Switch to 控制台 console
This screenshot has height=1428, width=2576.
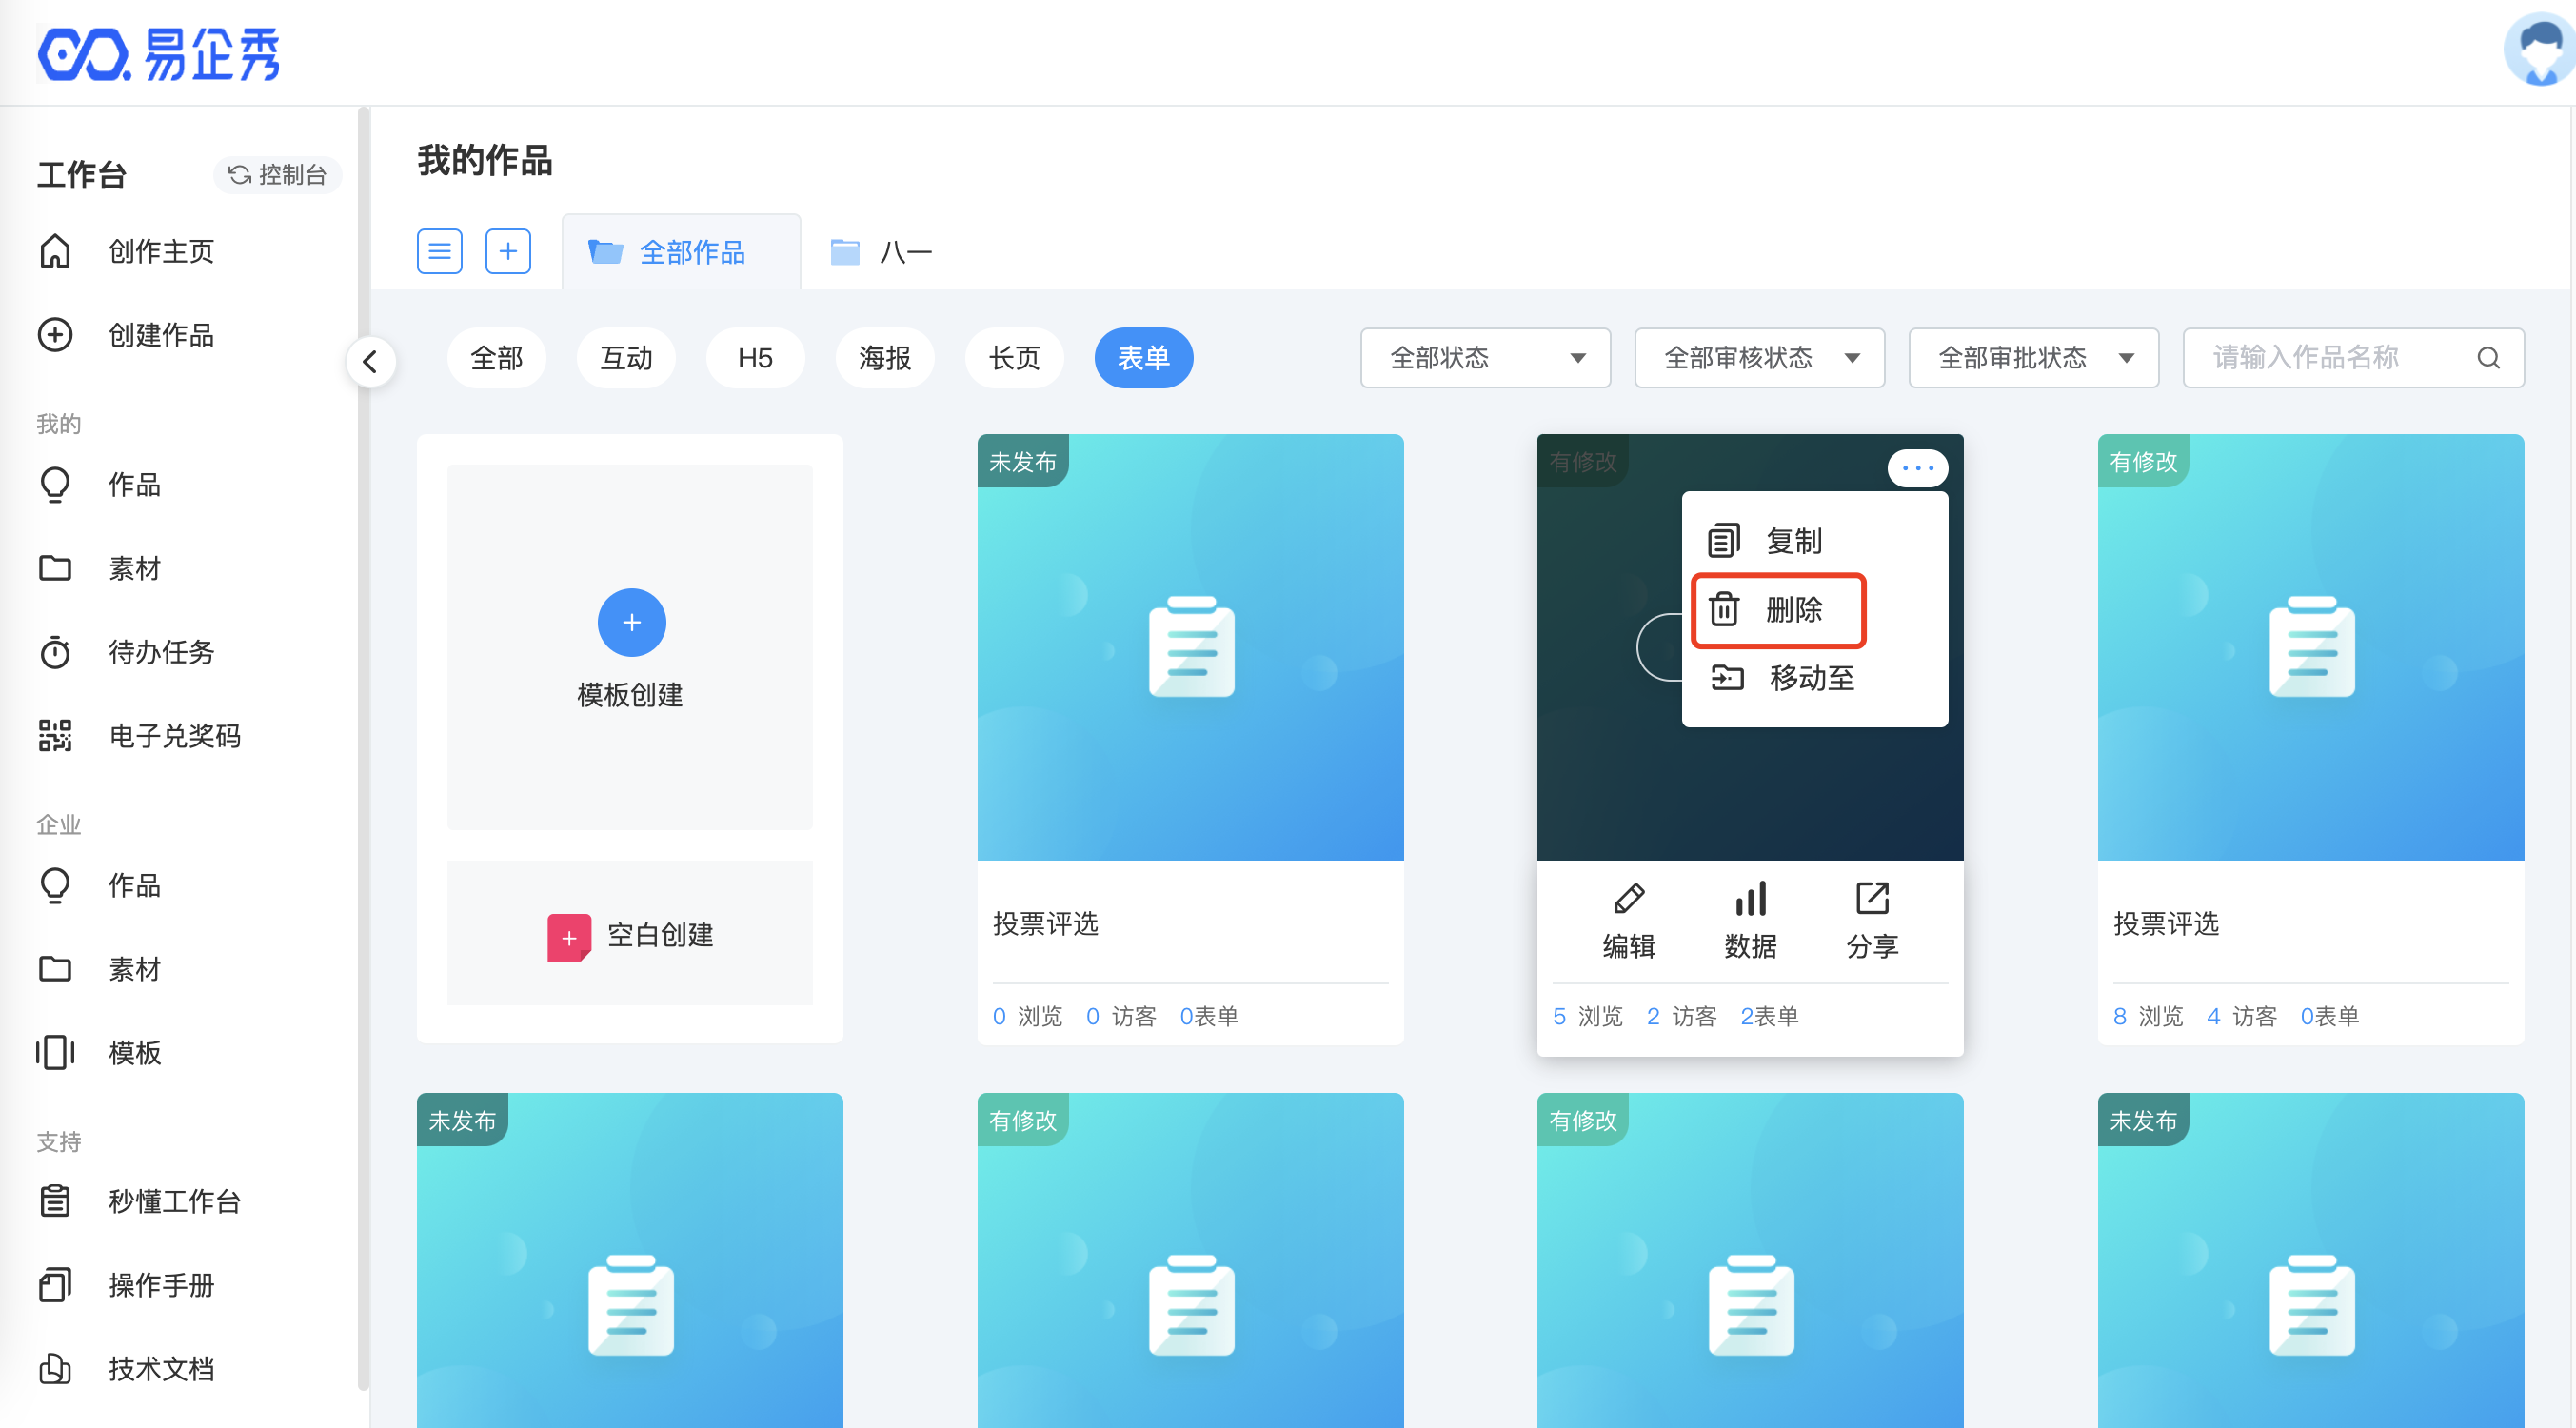click(277, 175)
